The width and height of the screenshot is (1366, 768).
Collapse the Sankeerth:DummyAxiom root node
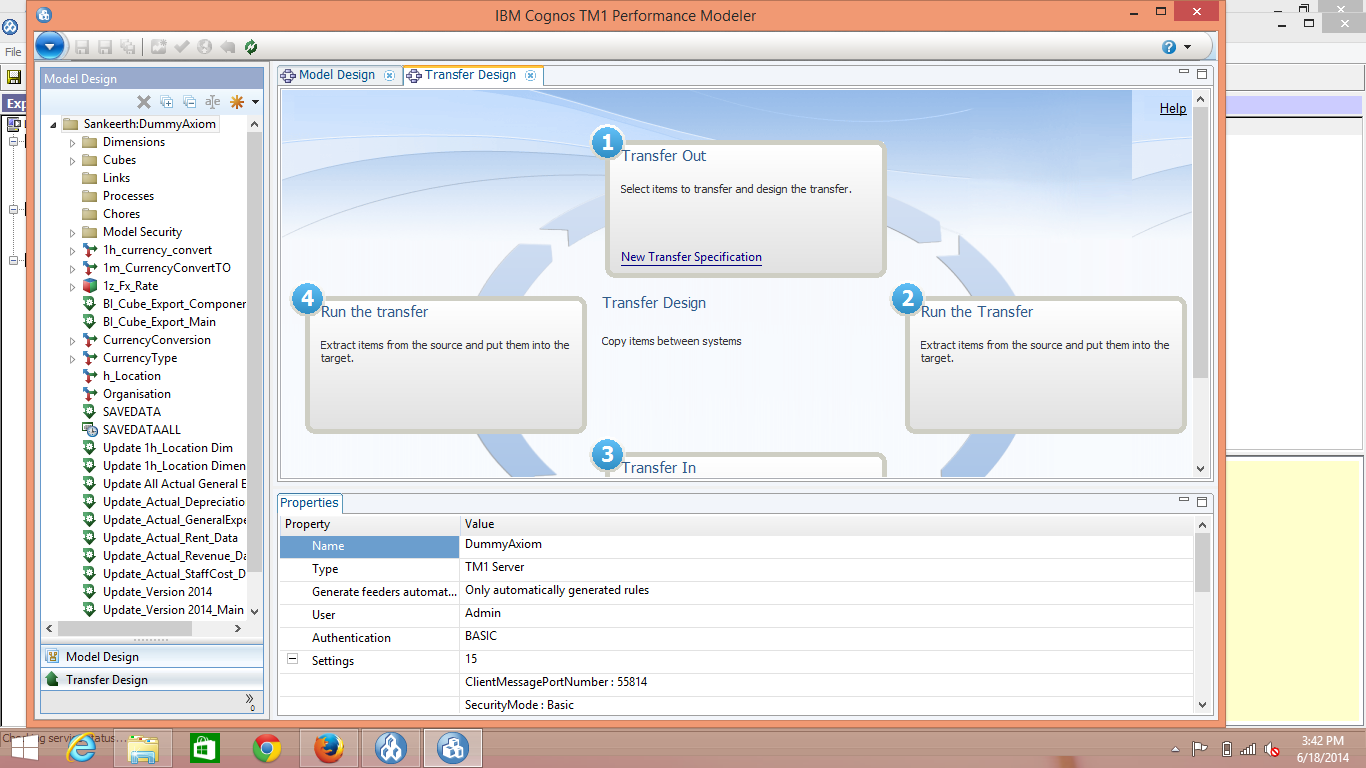(x=53, y=125)
